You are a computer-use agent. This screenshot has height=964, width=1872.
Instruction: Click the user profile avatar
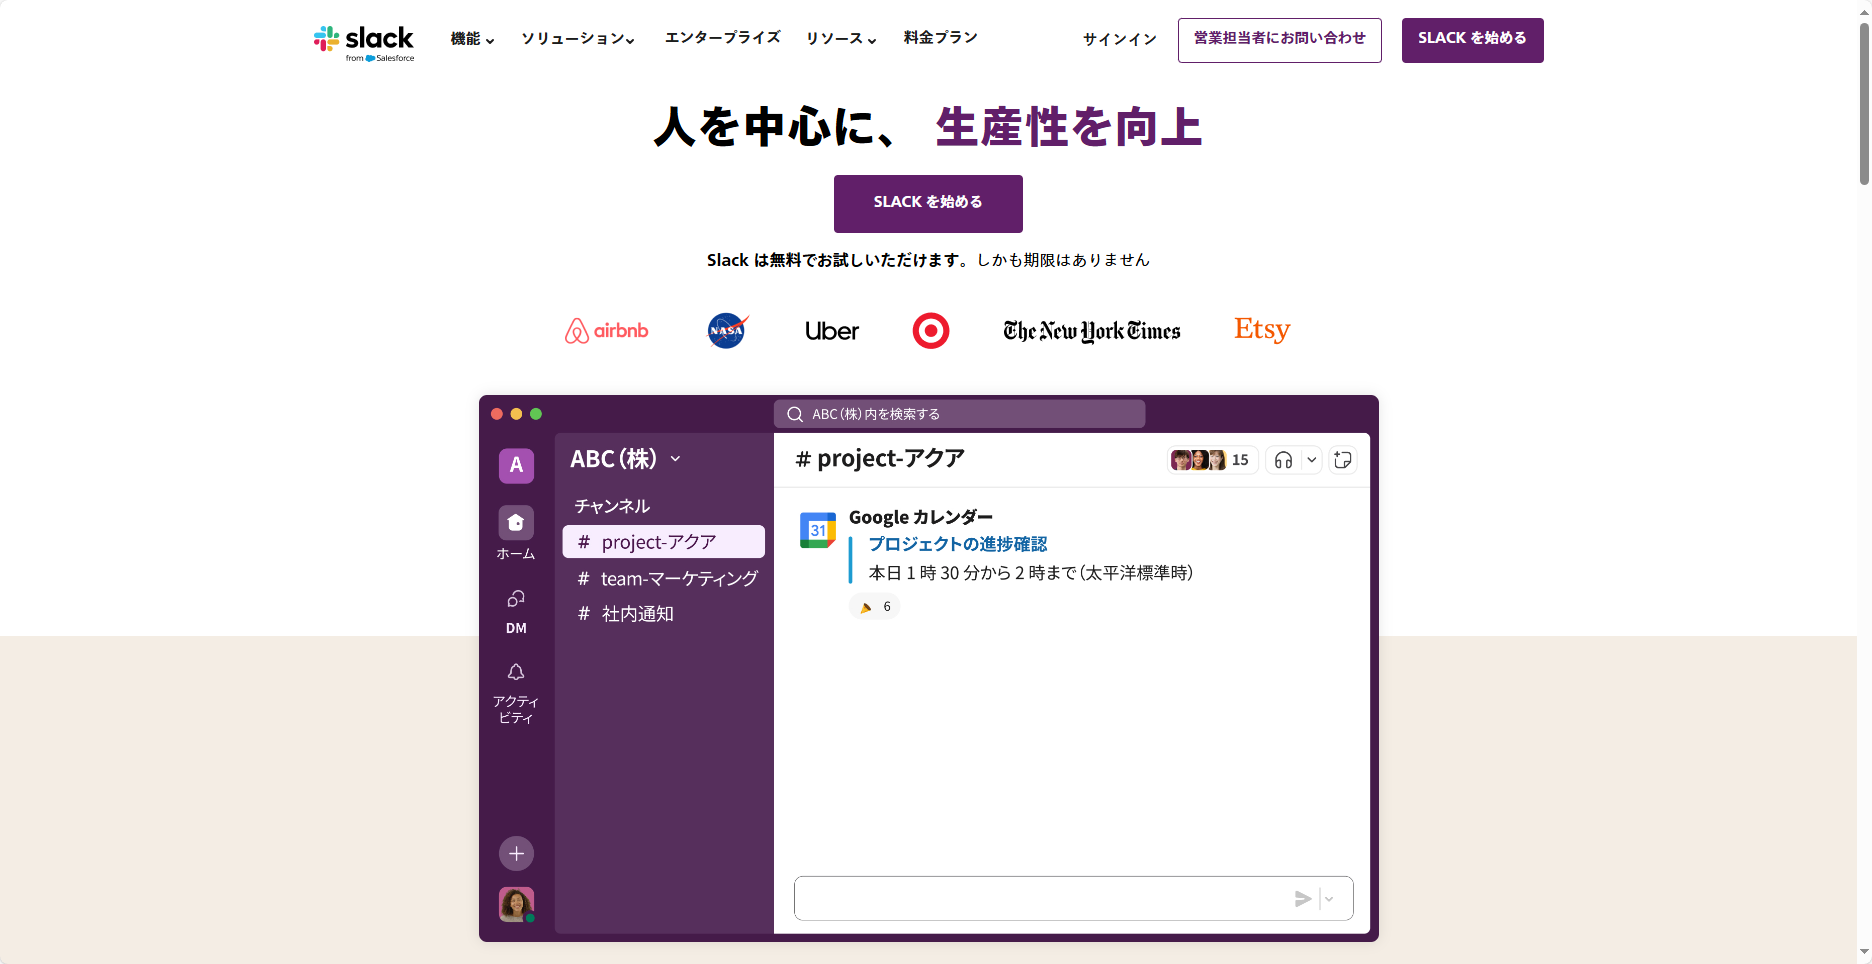point(516,904)
